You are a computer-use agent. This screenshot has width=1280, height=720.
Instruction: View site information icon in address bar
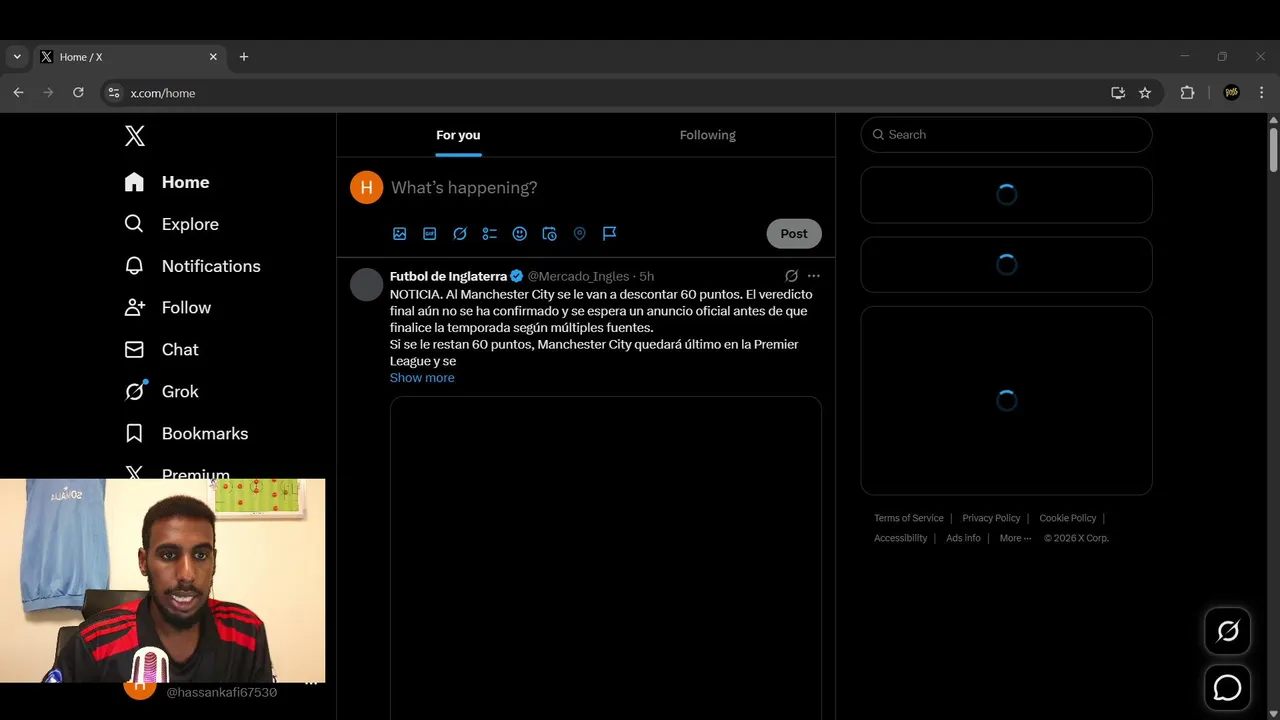[x=114, y=93]
